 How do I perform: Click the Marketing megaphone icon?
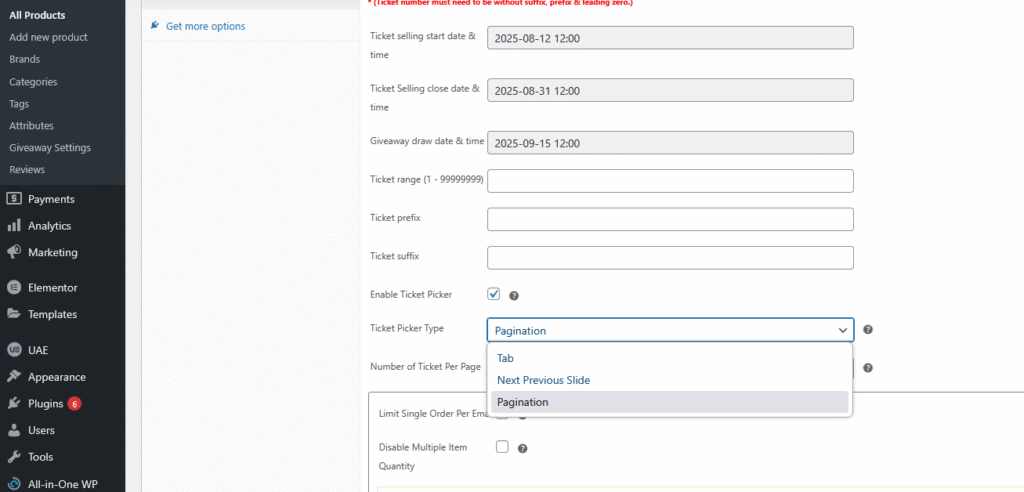[x=14, y=252]
